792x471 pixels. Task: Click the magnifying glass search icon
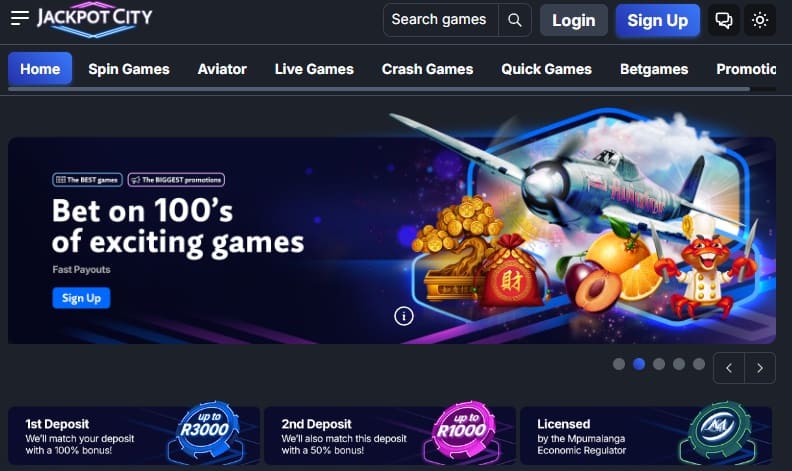[x=515, y=20]
